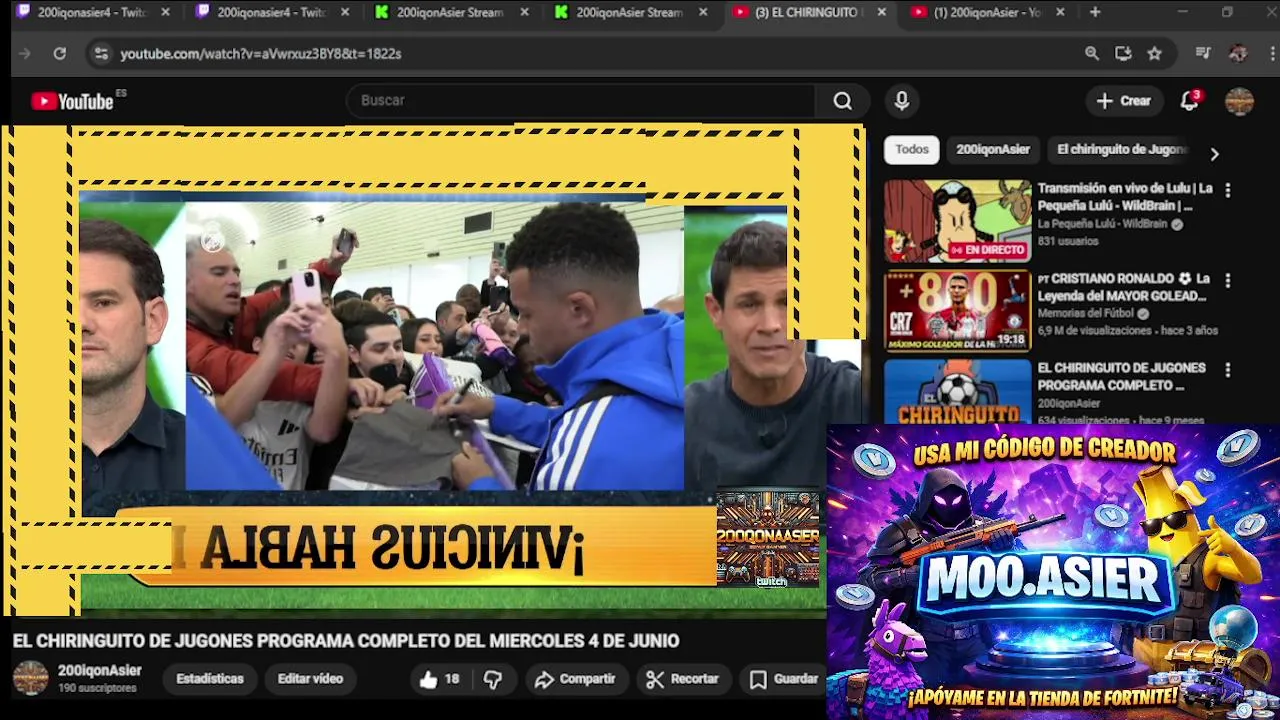Start voice search with microphone icon
Screen dimensions: 1280x720
902,101
